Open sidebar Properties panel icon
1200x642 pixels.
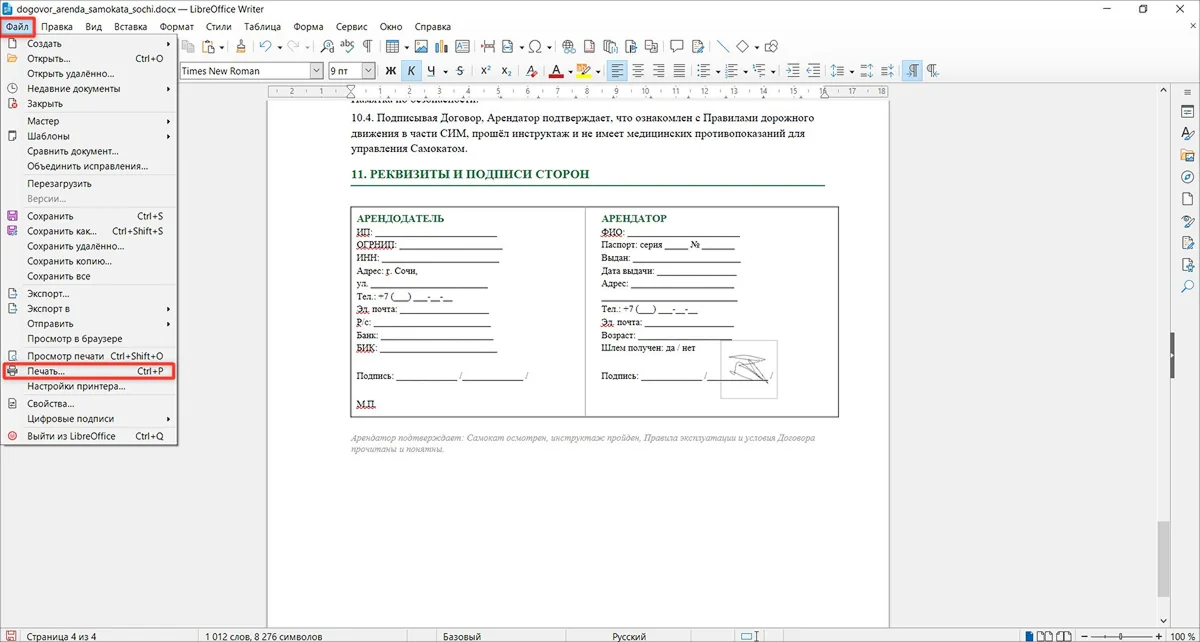pos(1188,111)
